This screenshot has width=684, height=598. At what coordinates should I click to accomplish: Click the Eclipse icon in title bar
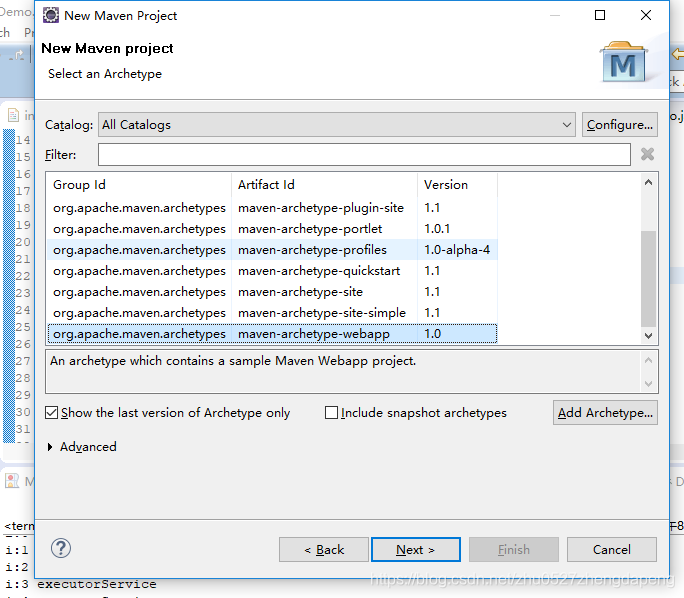click(51, 15)
